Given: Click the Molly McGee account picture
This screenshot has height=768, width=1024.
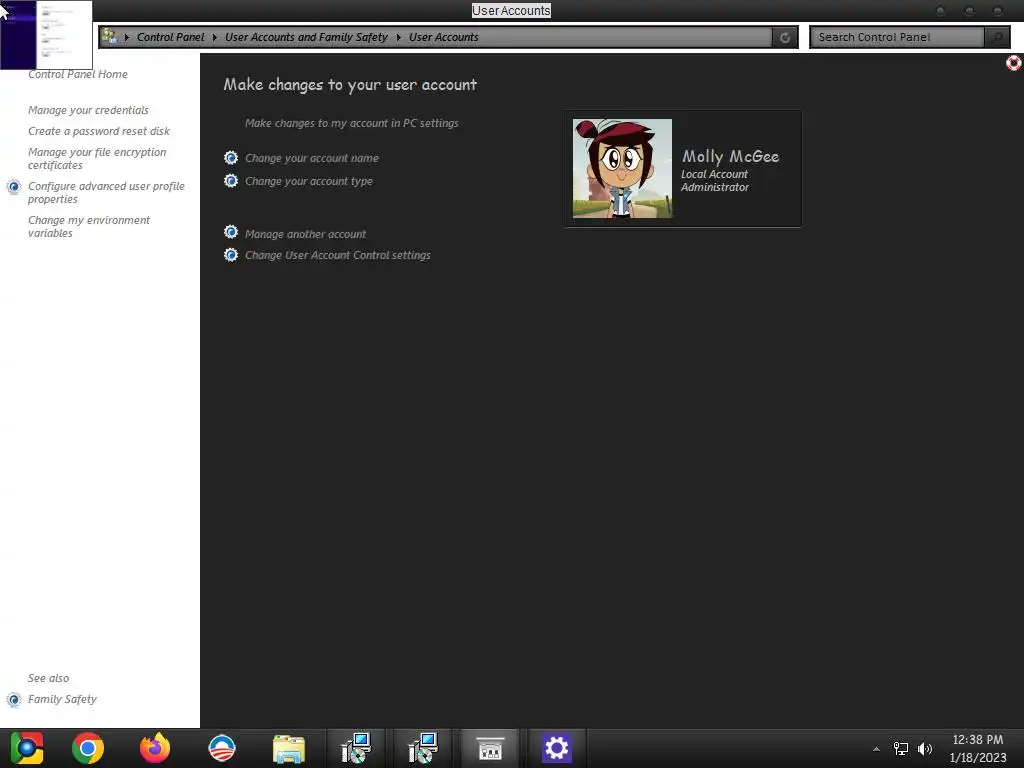Looking at the screenshot, I should click(622, 168).
